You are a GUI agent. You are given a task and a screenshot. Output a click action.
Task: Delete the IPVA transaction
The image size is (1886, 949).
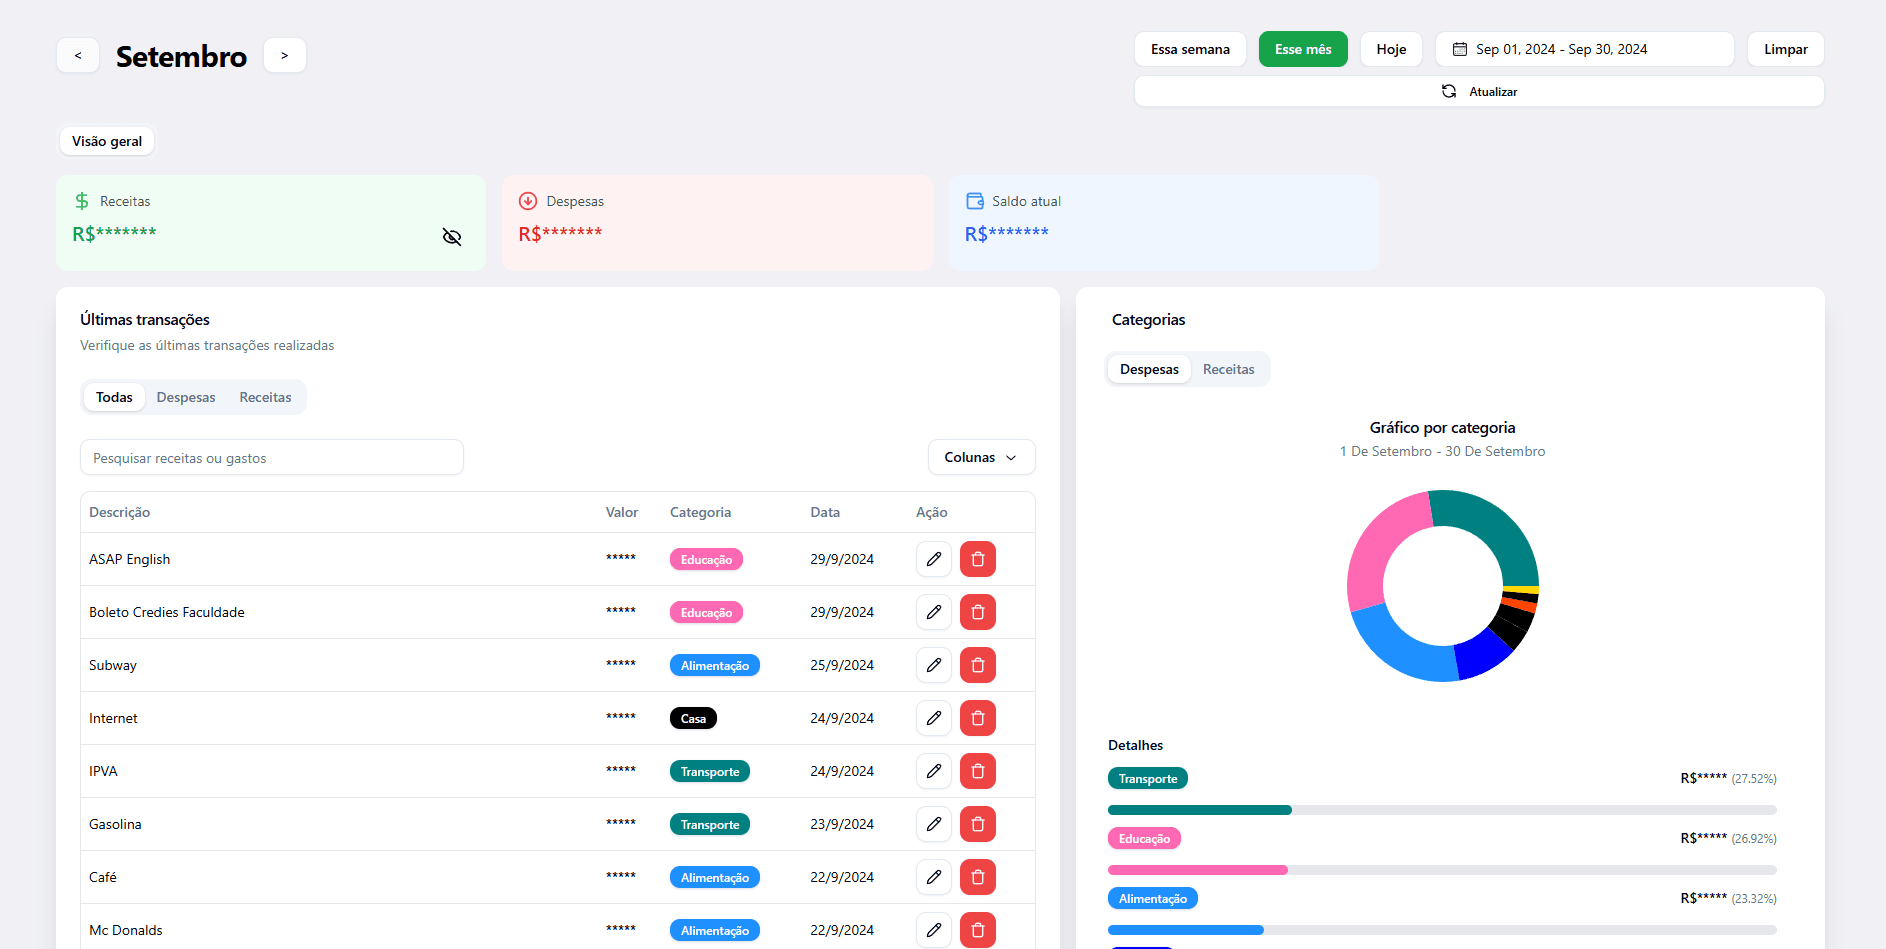pyautogui.click(x=978, y=771)
